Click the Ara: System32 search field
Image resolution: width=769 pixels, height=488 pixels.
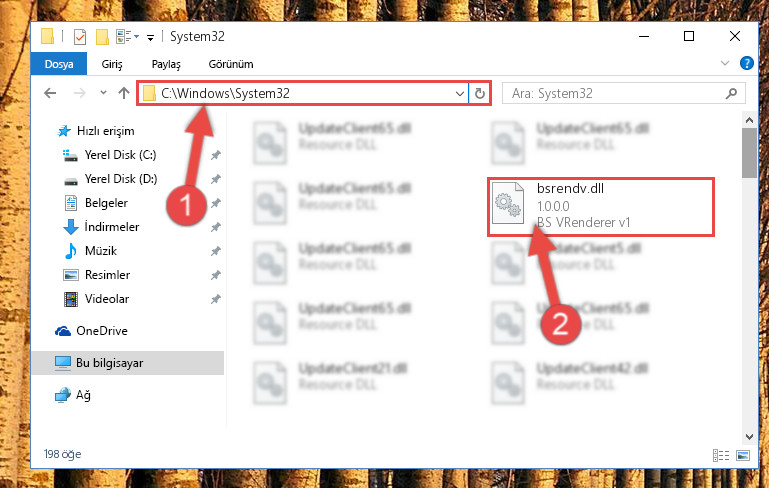tap(615, 93)
